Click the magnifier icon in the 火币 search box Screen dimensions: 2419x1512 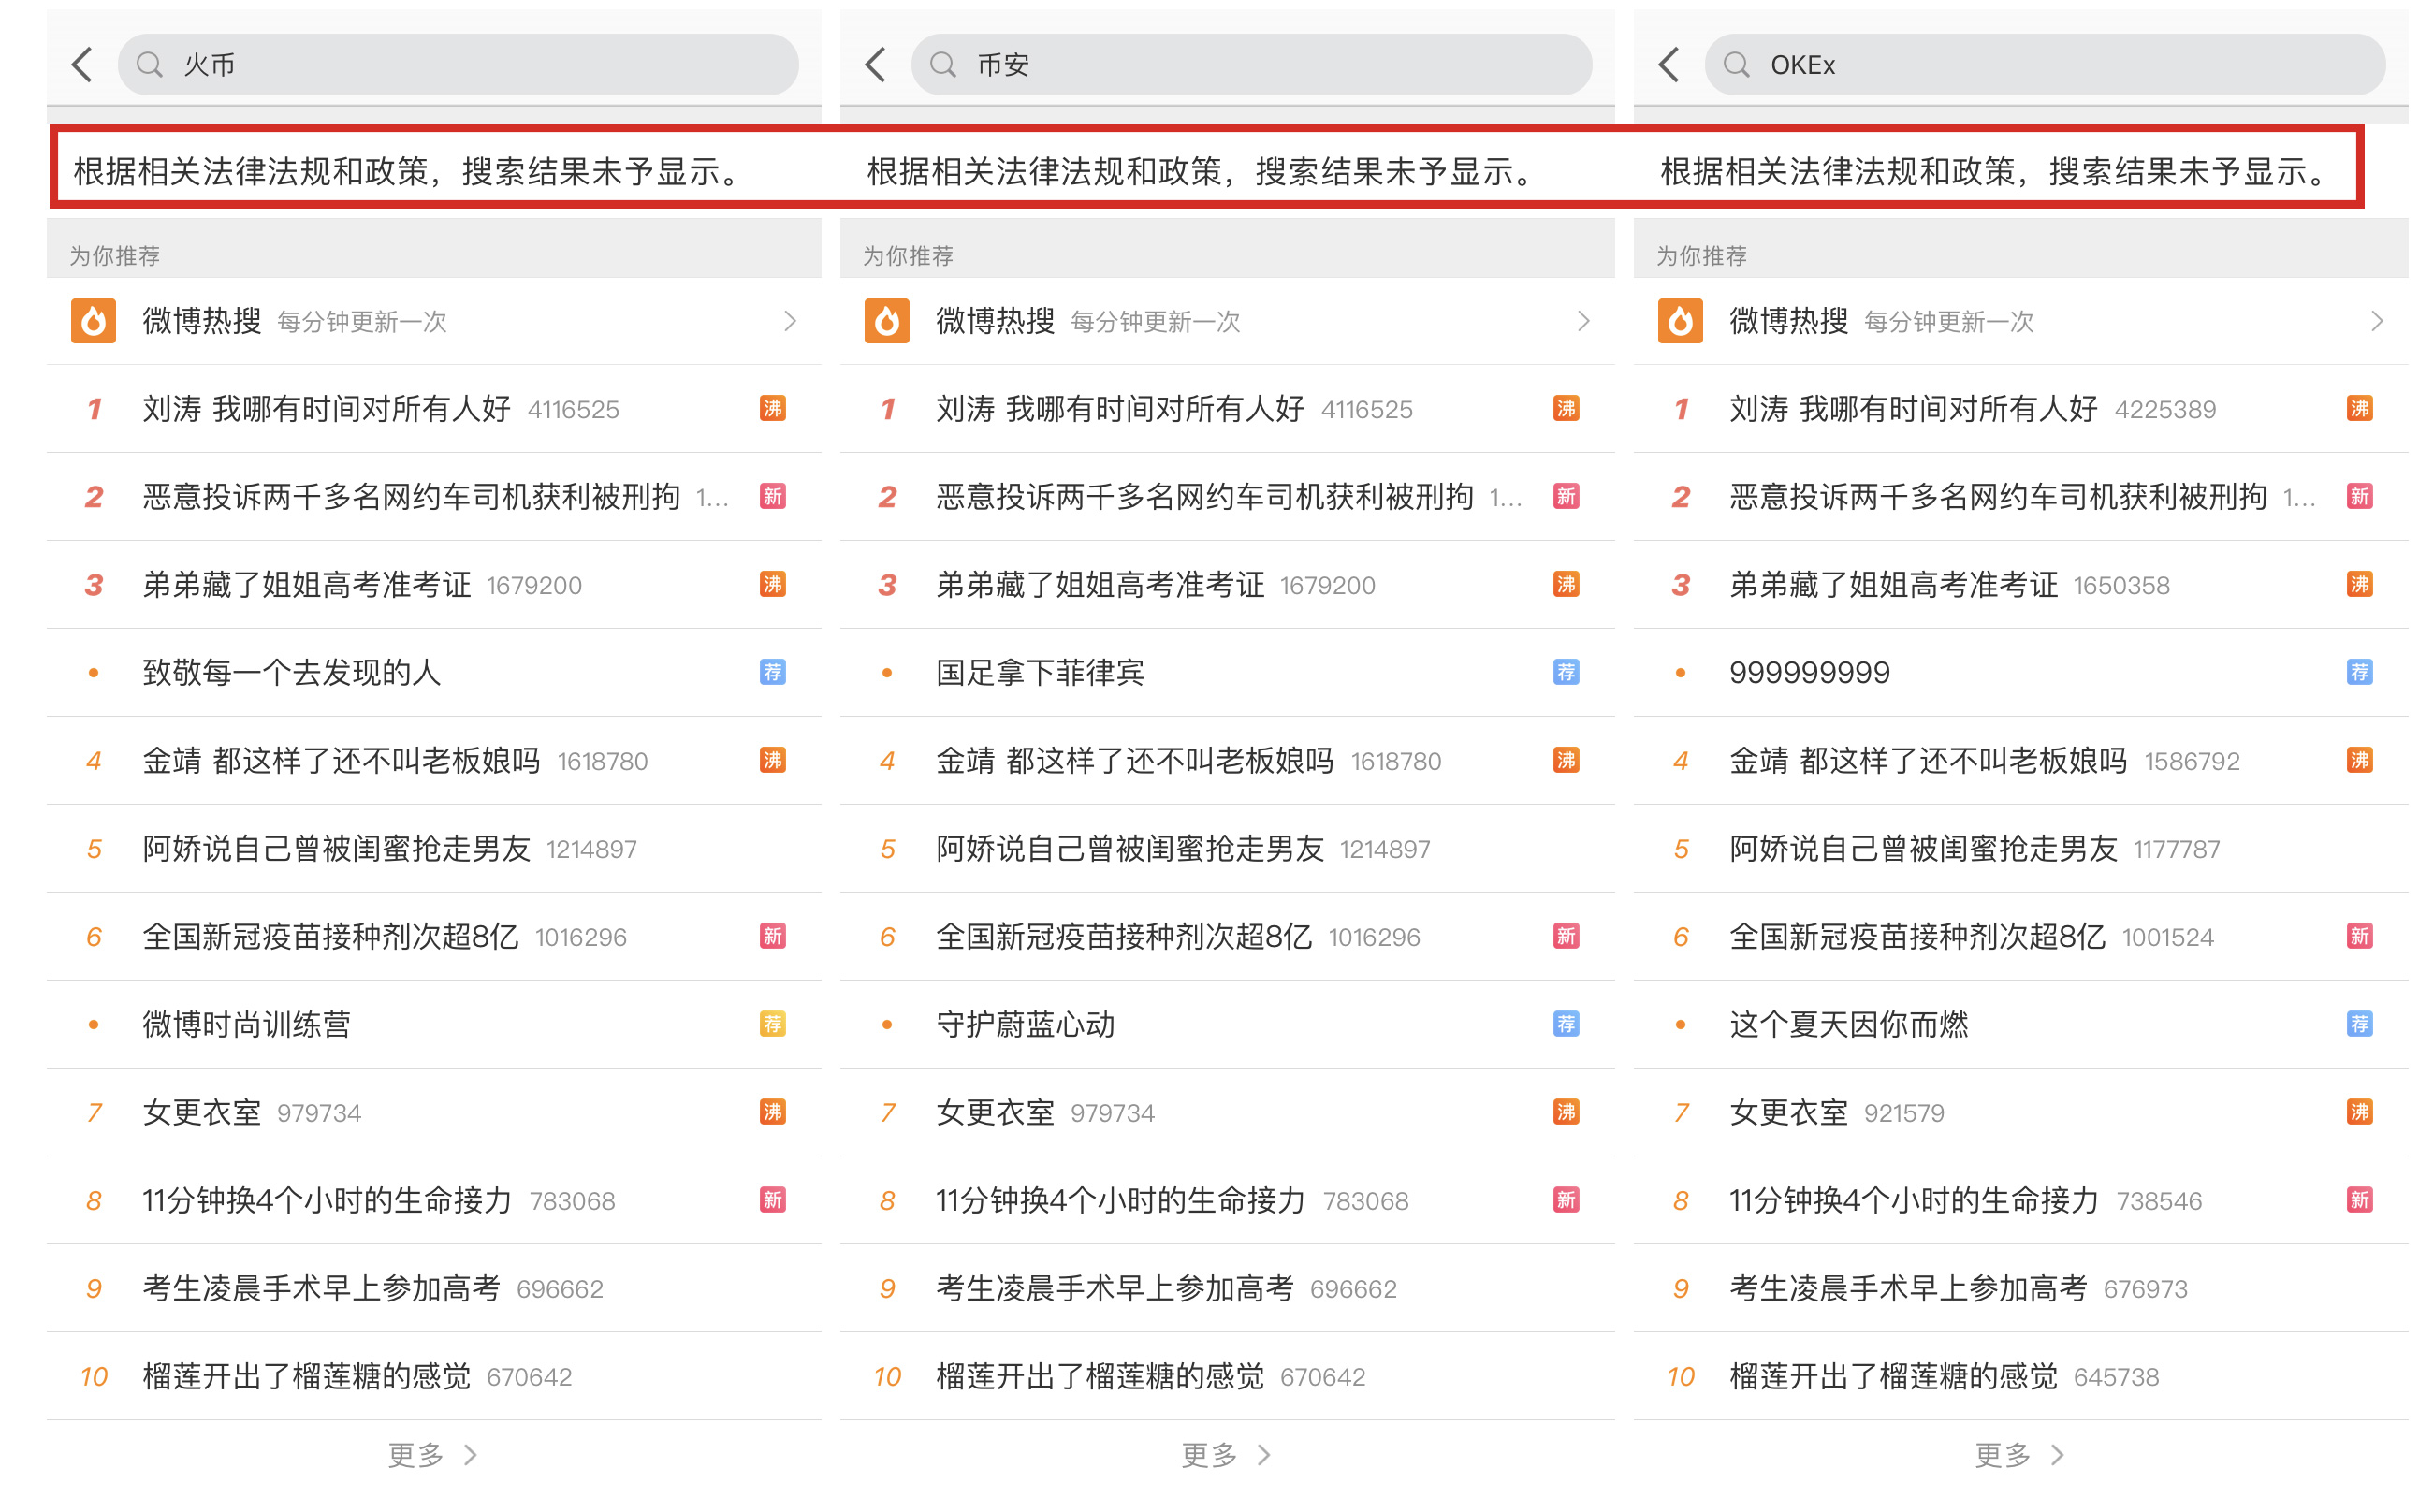pyautogui.click(x=150, y=65)
